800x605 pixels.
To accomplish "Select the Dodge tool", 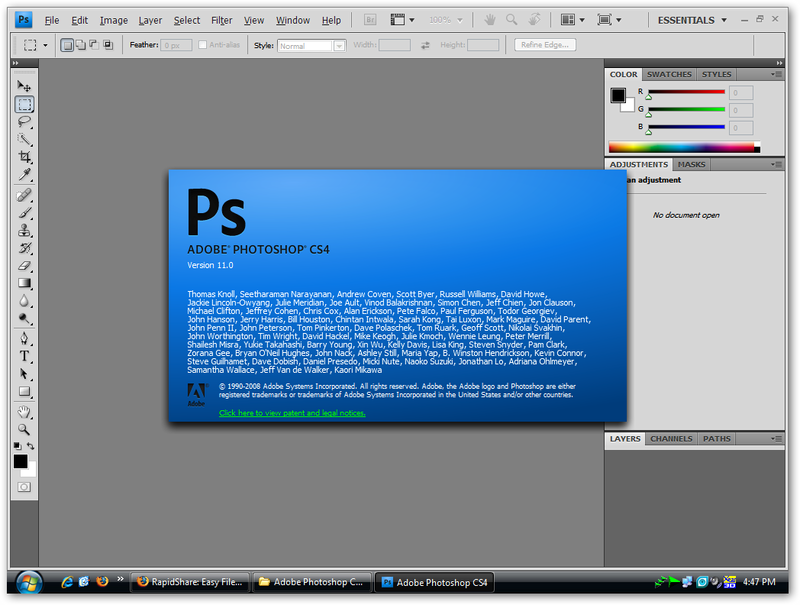I will point(24,319).
